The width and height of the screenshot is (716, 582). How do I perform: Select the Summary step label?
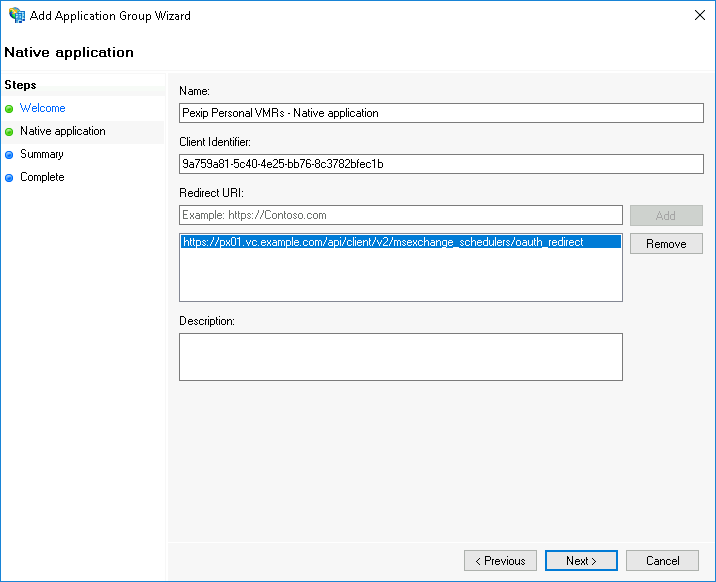(41, 154)
